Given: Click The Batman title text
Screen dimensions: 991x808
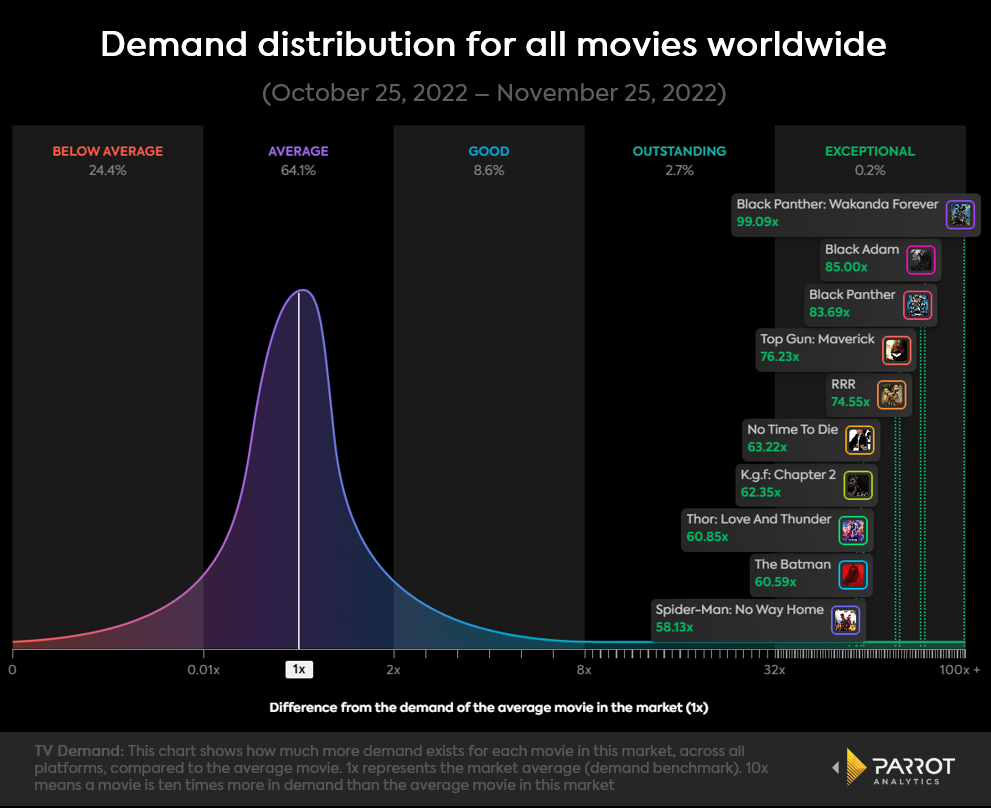Looking at the screenshot, I should pyautogui.click(x=793, y=565).
